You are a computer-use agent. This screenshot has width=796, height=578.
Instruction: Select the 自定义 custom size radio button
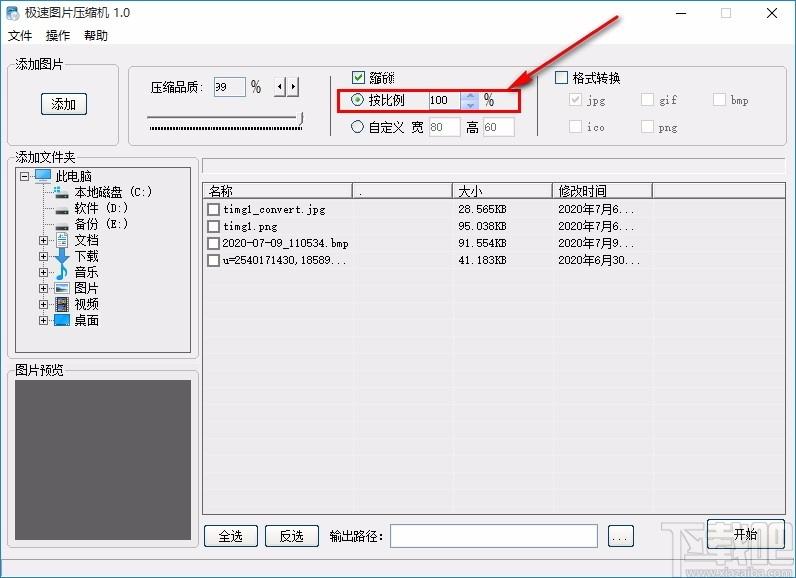pos(357,126)
